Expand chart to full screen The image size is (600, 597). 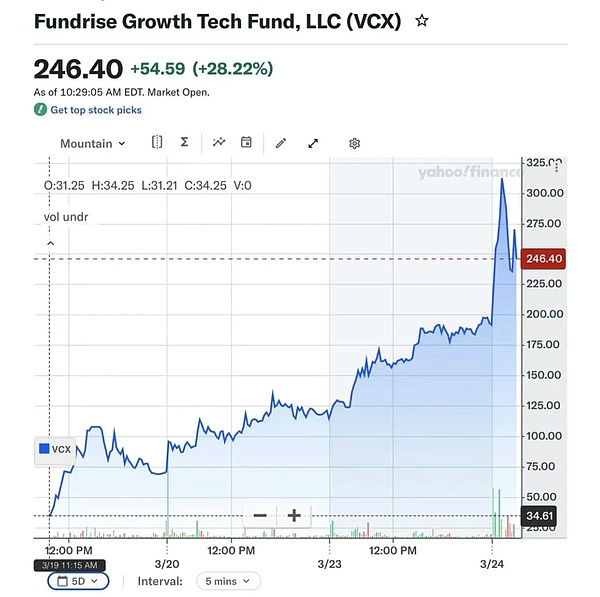313,143
